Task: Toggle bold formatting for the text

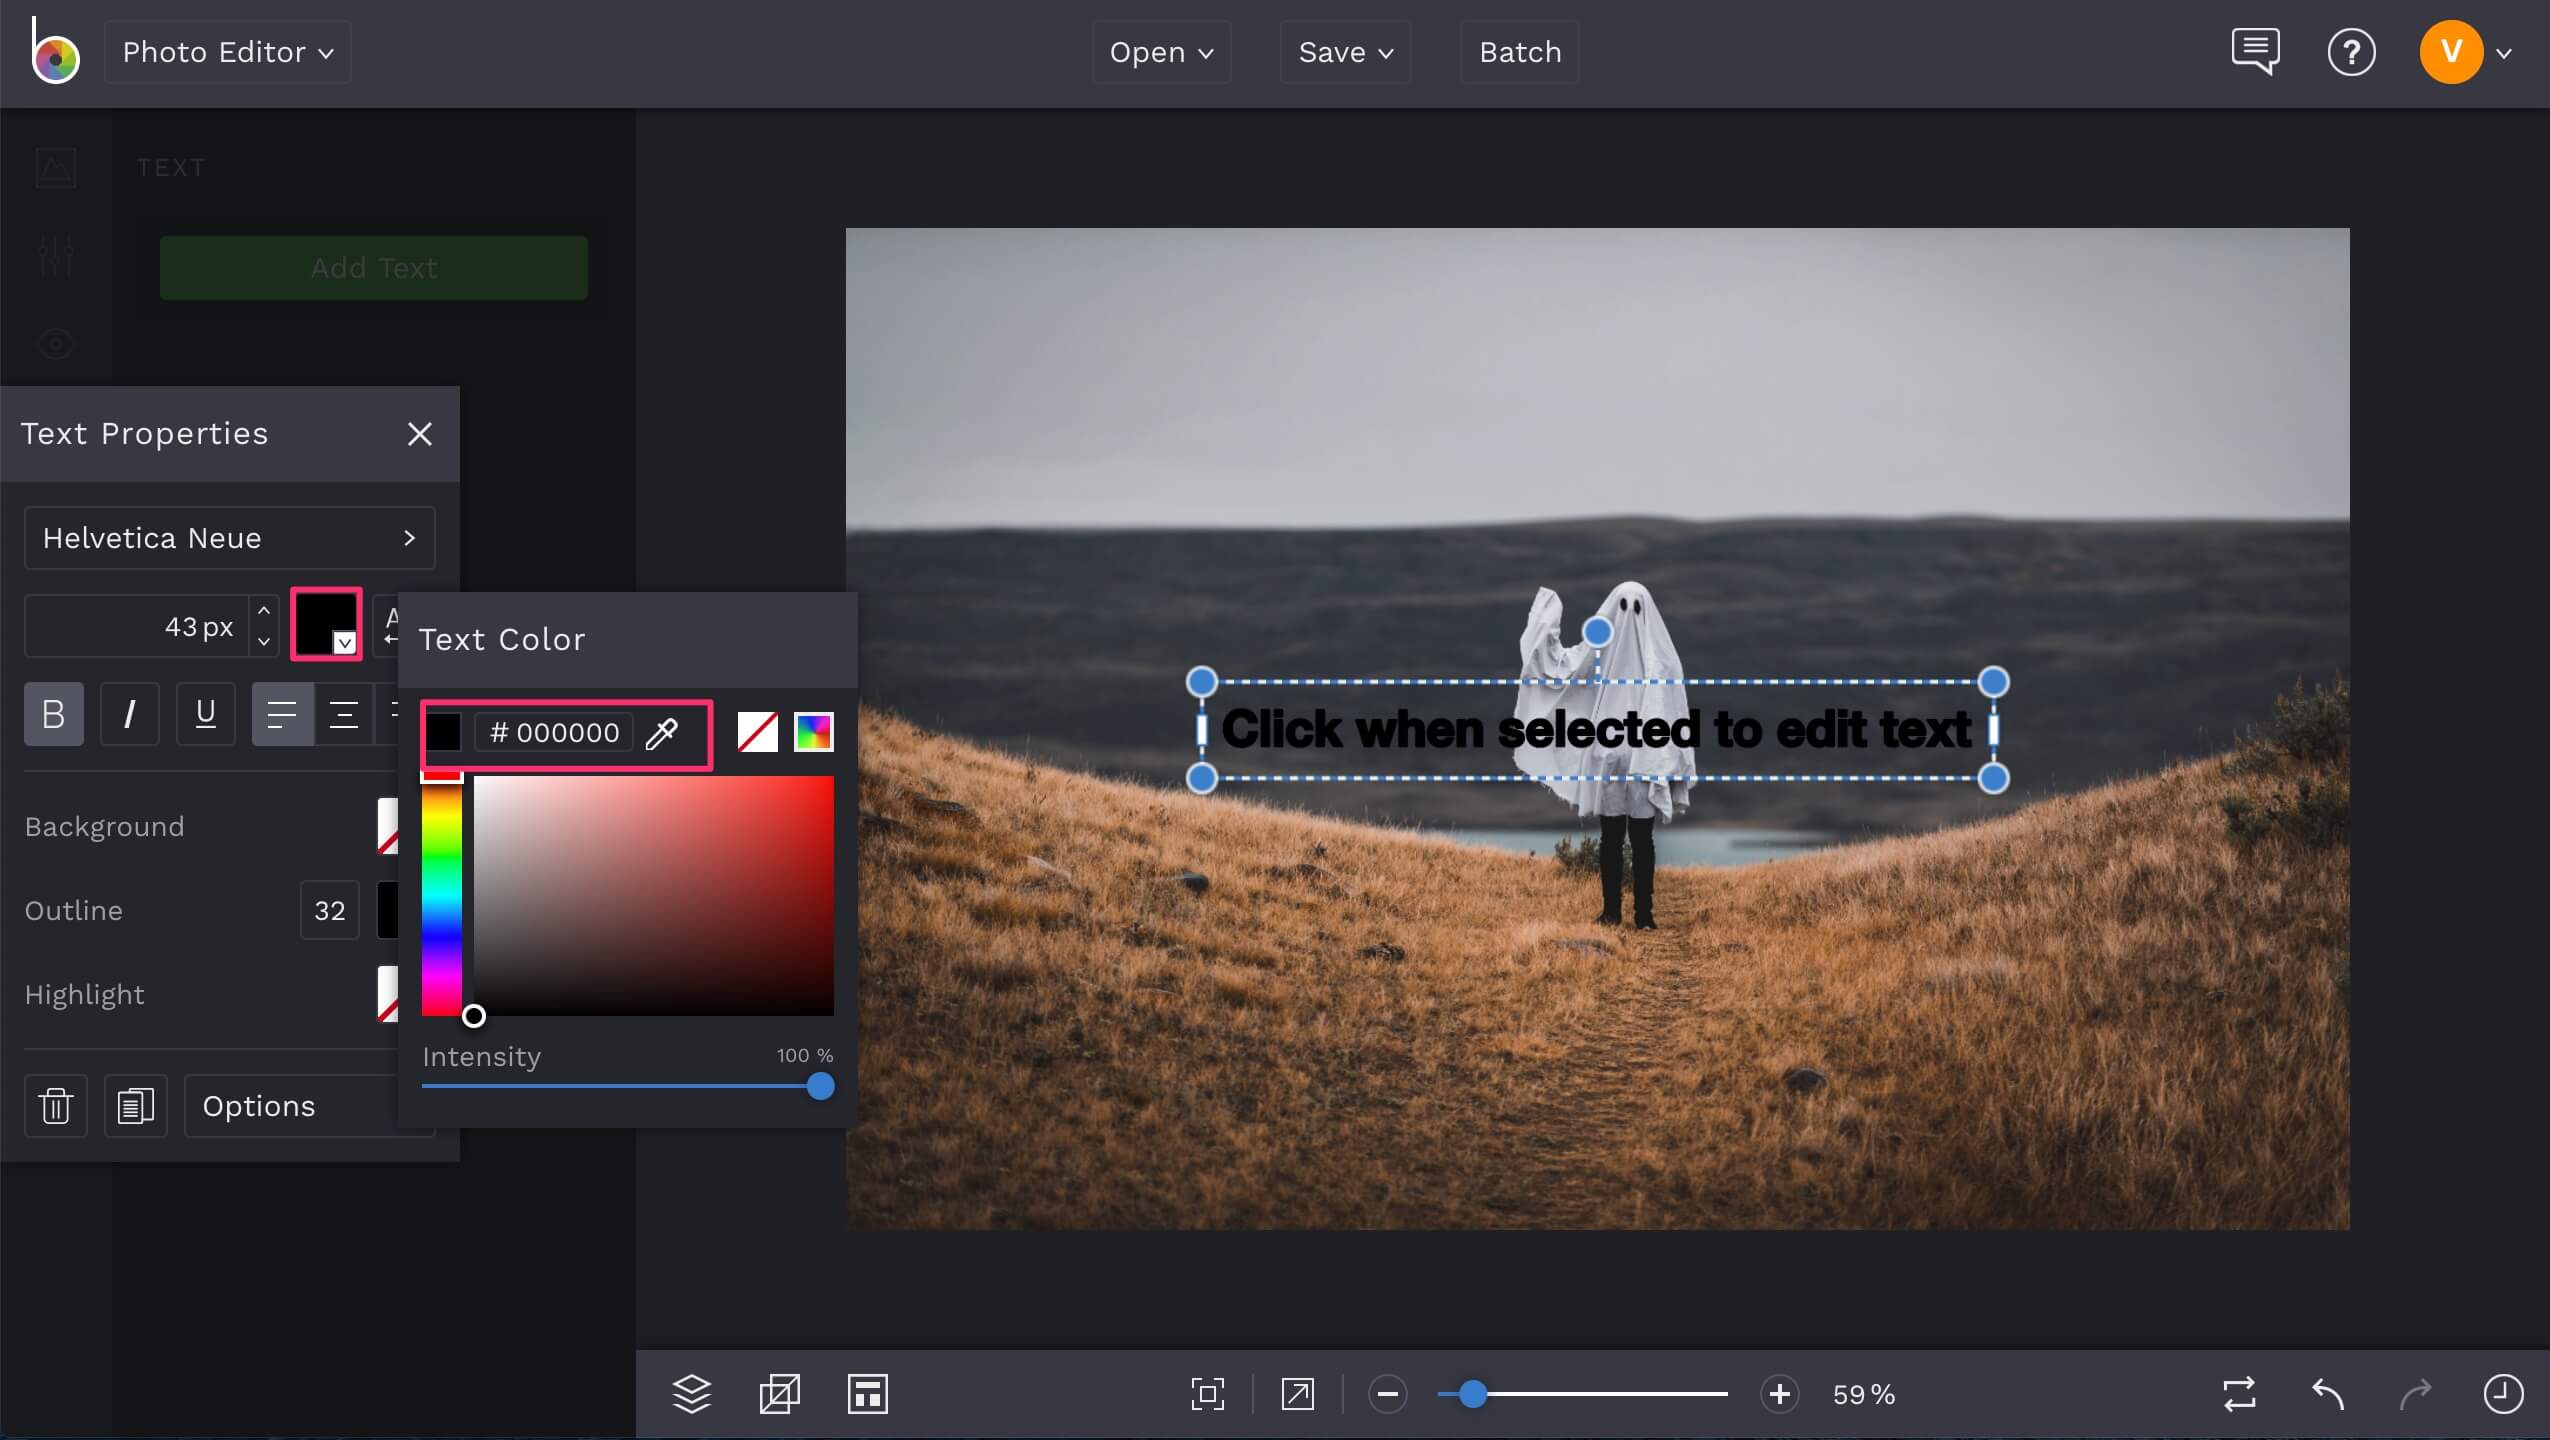Action: click(x=52, y=713)
